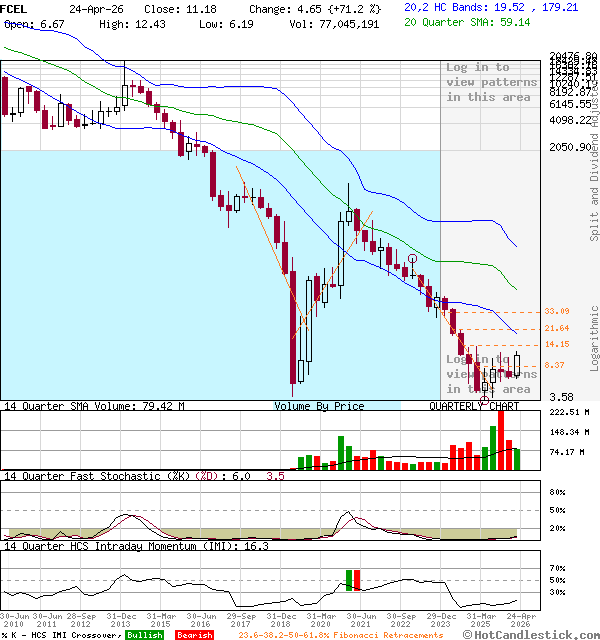Click the FCEL ticker symbol
Image resolution: width=600 pixels, height=640 pixels.
coord(14,7)
